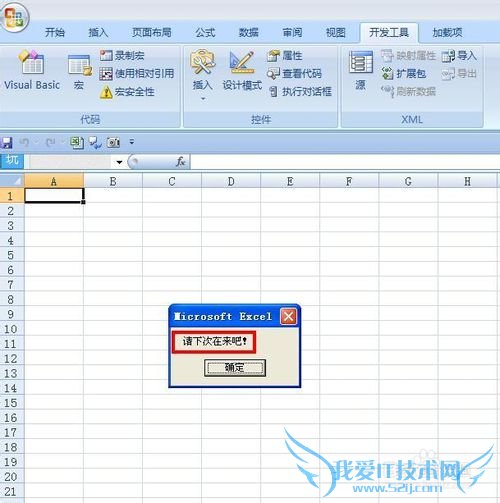Click the fx insert function button
Viewport: 500px width, 503px height.
180,162
